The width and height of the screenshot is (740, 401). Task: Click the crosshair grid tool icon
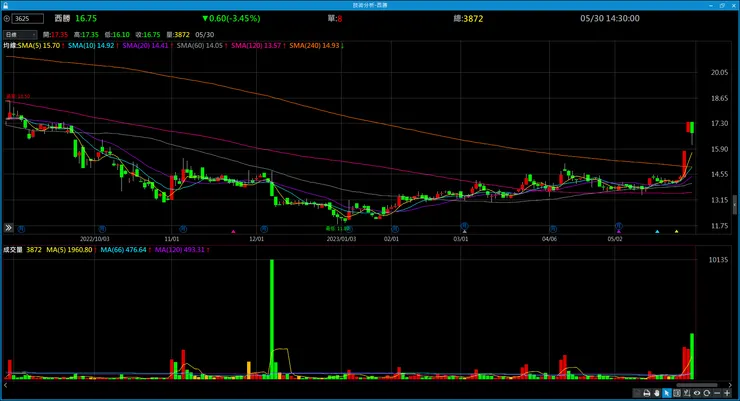[677, 393]
